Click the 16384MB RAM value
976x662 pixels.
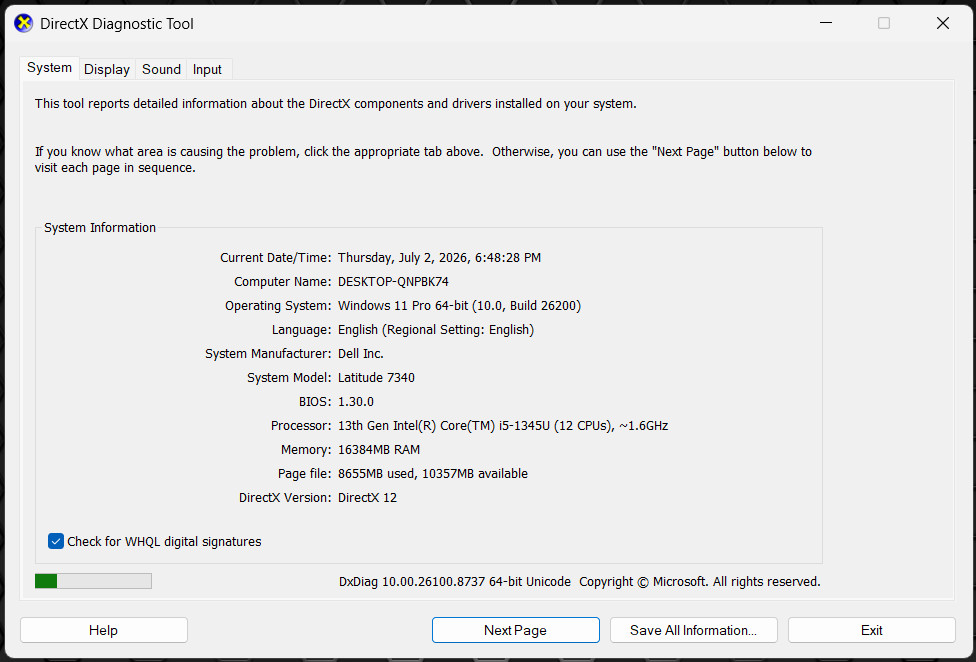point(378,450)
